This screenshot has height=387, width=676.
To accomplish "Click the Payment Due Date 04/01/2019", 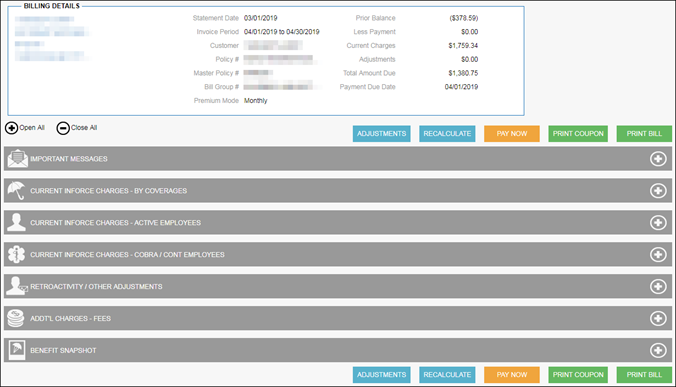I will [x=461, y=87].
